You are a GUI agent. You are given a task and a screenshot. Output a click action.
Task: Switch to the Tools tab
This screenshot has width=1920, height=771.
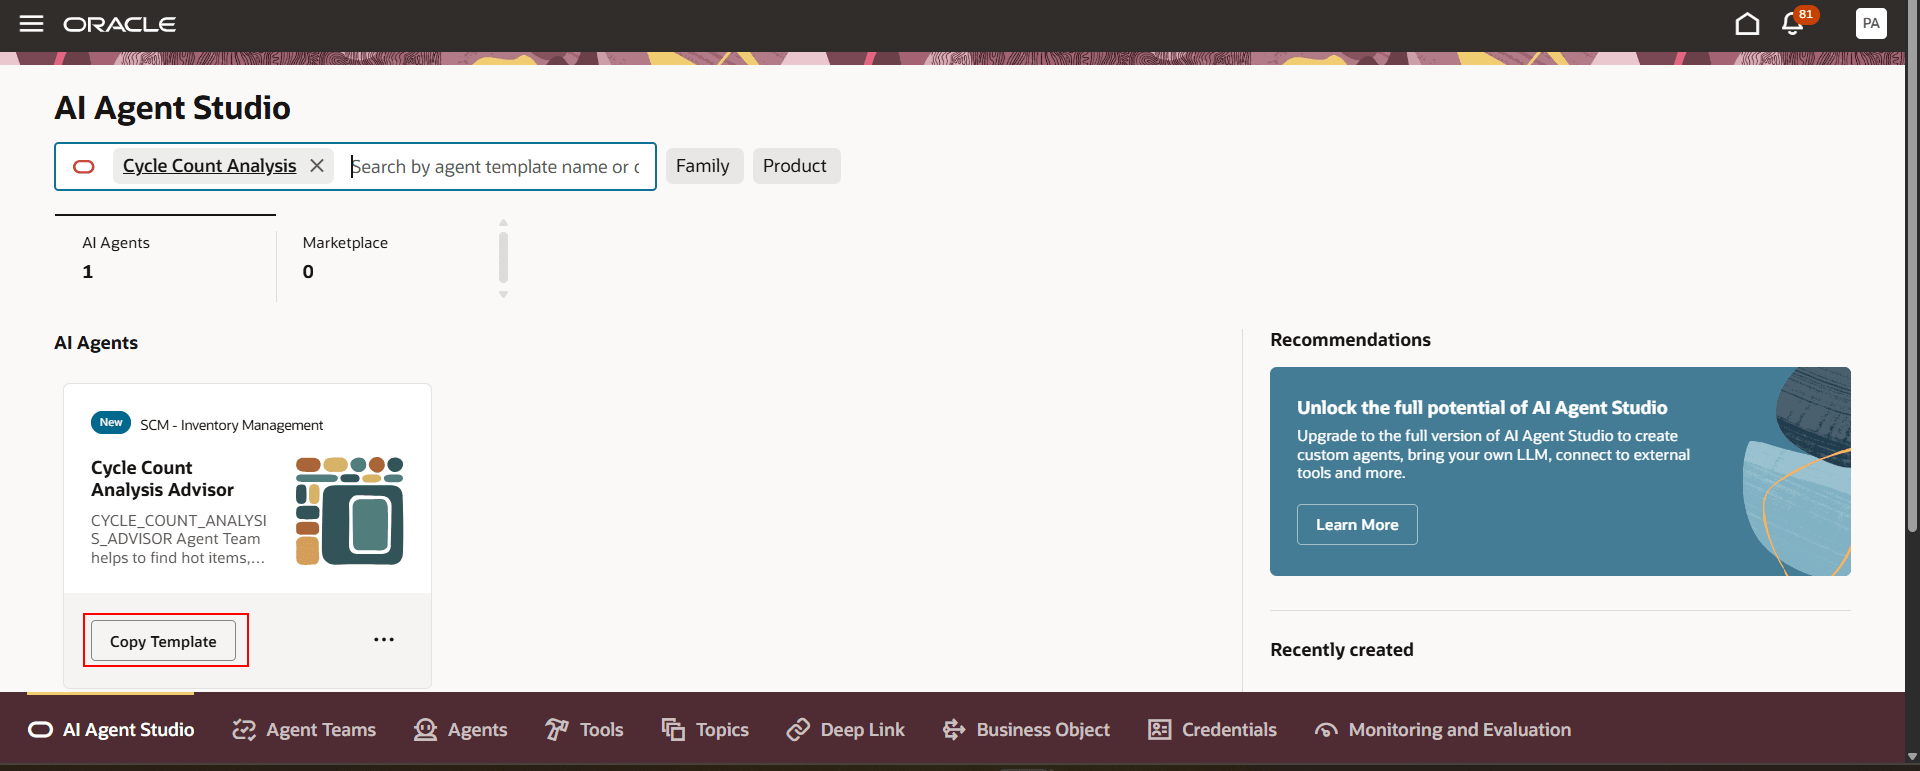coord(584,730)
